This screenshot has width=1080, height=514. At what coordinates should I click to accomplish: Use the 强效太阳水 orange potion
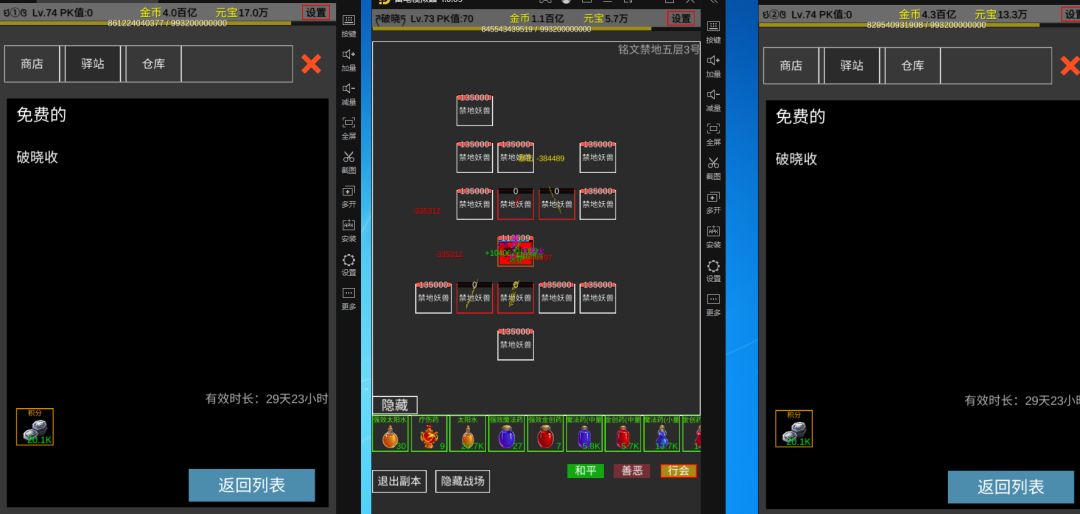[x=390, y=433]
